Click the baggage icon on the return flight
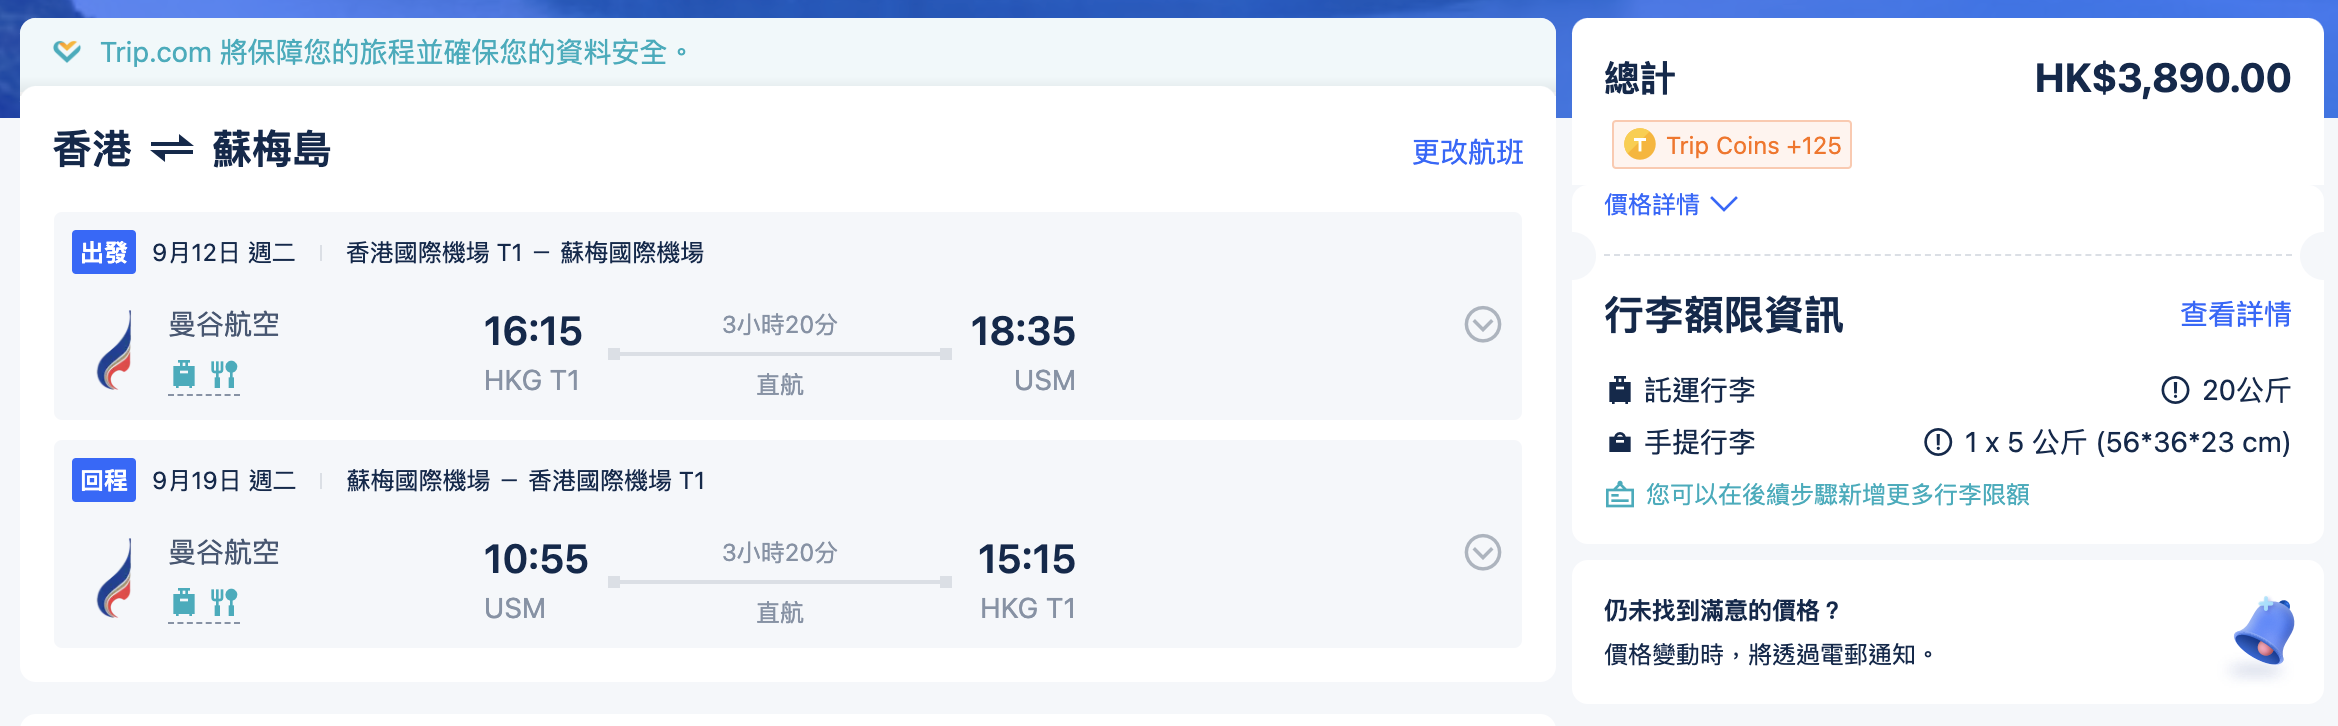 point(184,602)
